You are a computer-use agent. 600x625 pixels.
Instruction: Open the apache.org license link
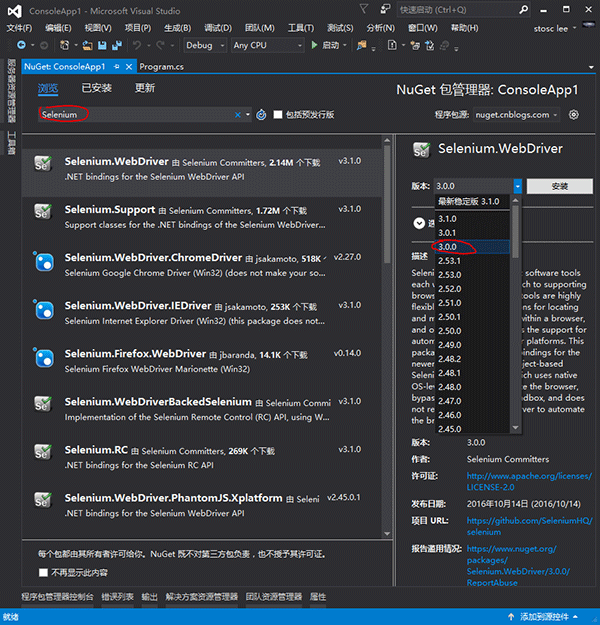(529, 482)
